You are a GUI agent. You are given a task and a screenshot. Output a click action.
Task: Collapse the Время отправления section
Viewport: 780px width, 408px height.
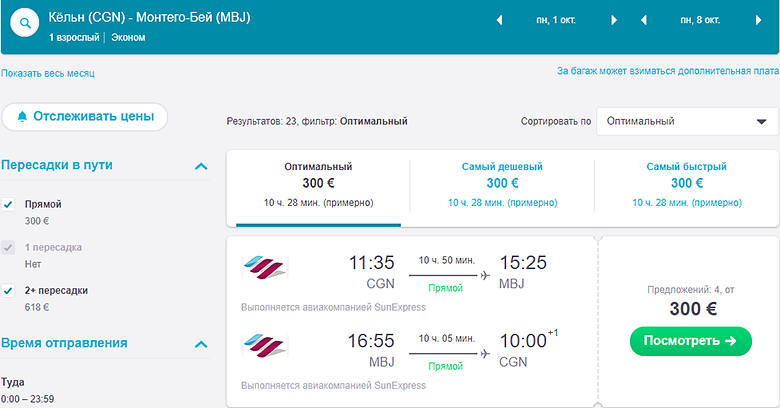tap(201, 344)
